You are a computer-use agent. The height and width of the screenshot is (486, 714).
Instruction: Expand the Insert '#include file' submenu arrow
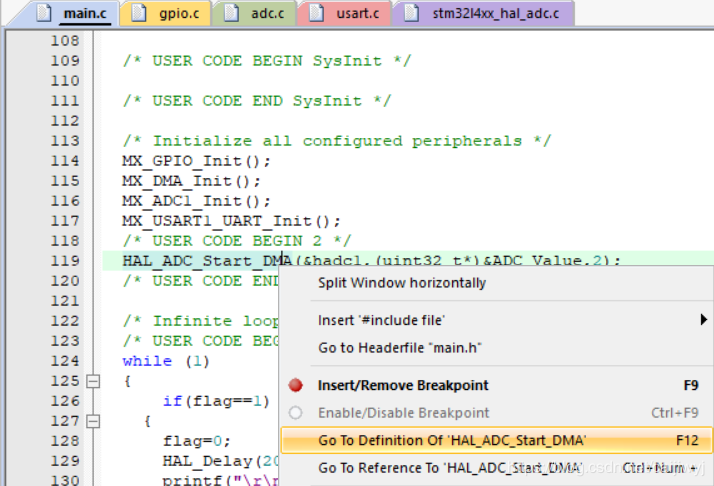(x=703, y=320)
